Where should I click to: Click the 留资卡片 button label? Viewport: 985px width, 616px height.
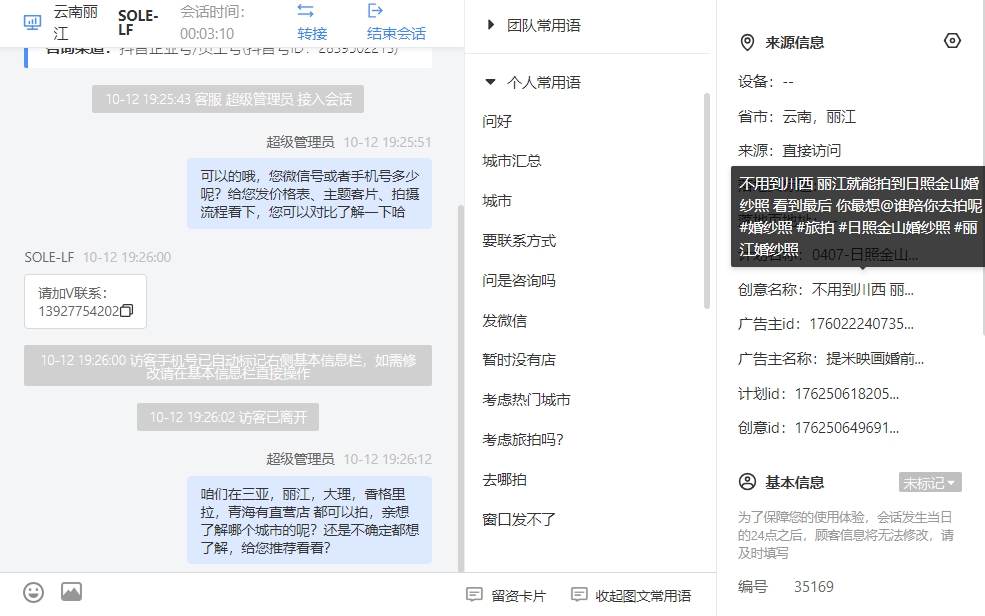(x=518, y=595)
